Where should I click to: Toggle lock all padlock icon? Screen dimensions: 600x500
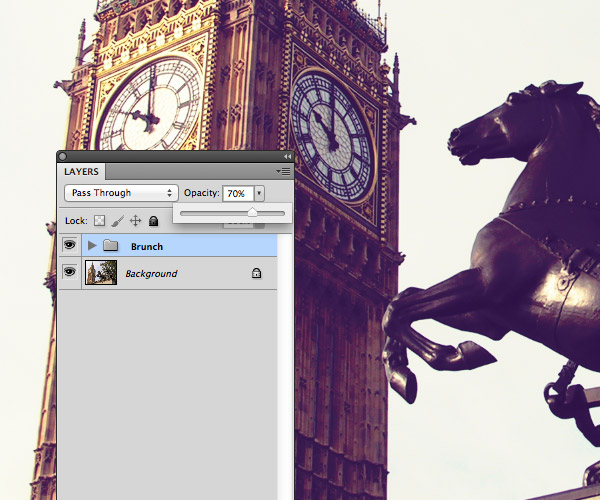click(153, 221)
